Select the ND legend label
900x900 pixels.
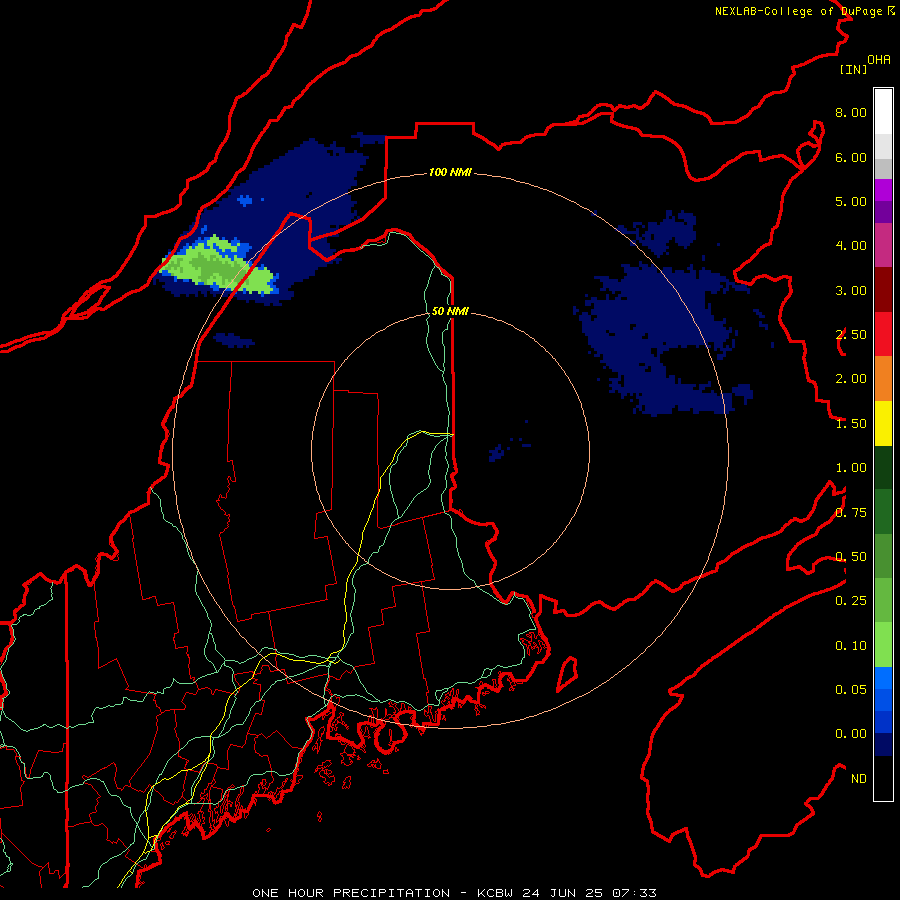(x=859, y=779)
